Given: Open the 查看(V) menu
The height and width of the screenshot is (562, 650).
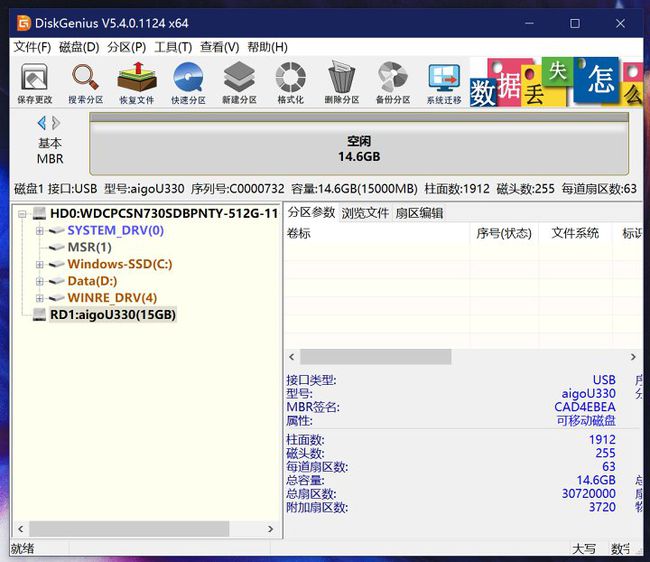Looking at the screenshot, I should (220, 47).
